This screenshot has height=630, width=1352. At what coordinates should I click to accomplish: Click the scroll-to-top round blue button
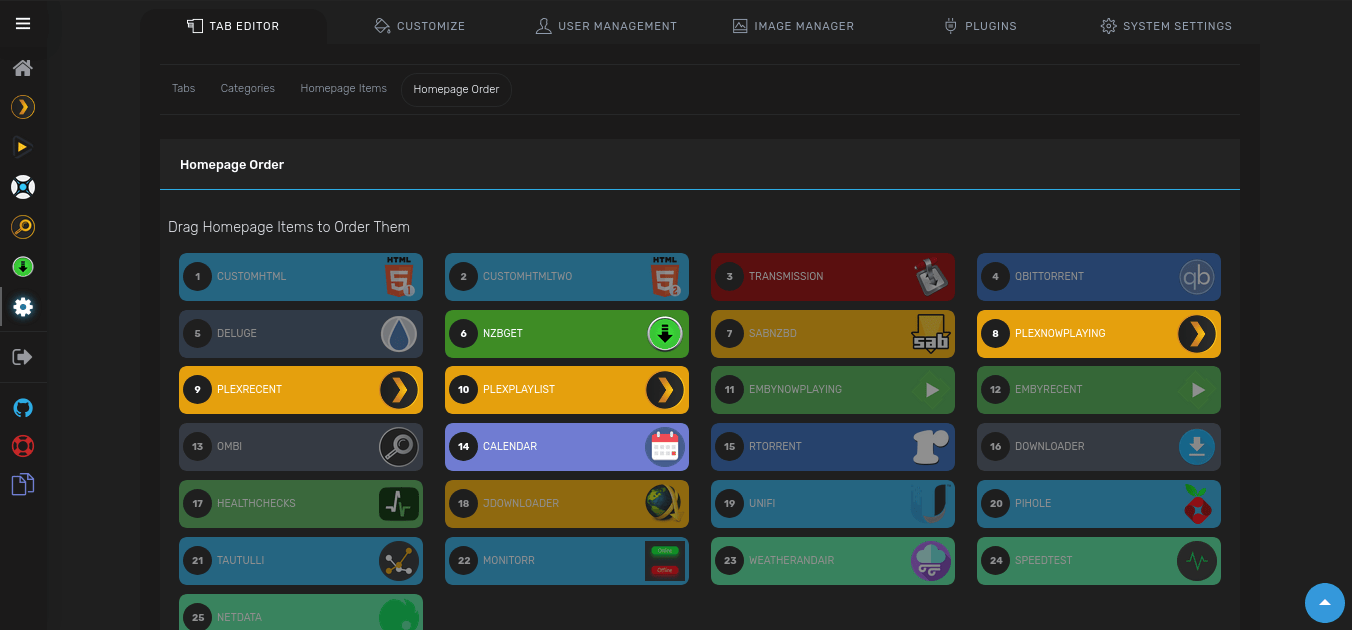1324,603
